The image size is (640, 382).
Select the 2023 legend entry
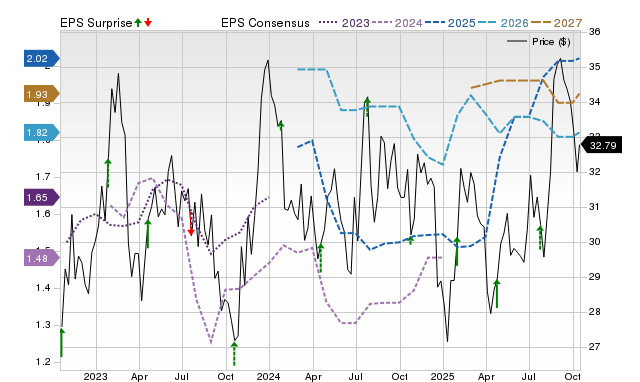(344, 23)
